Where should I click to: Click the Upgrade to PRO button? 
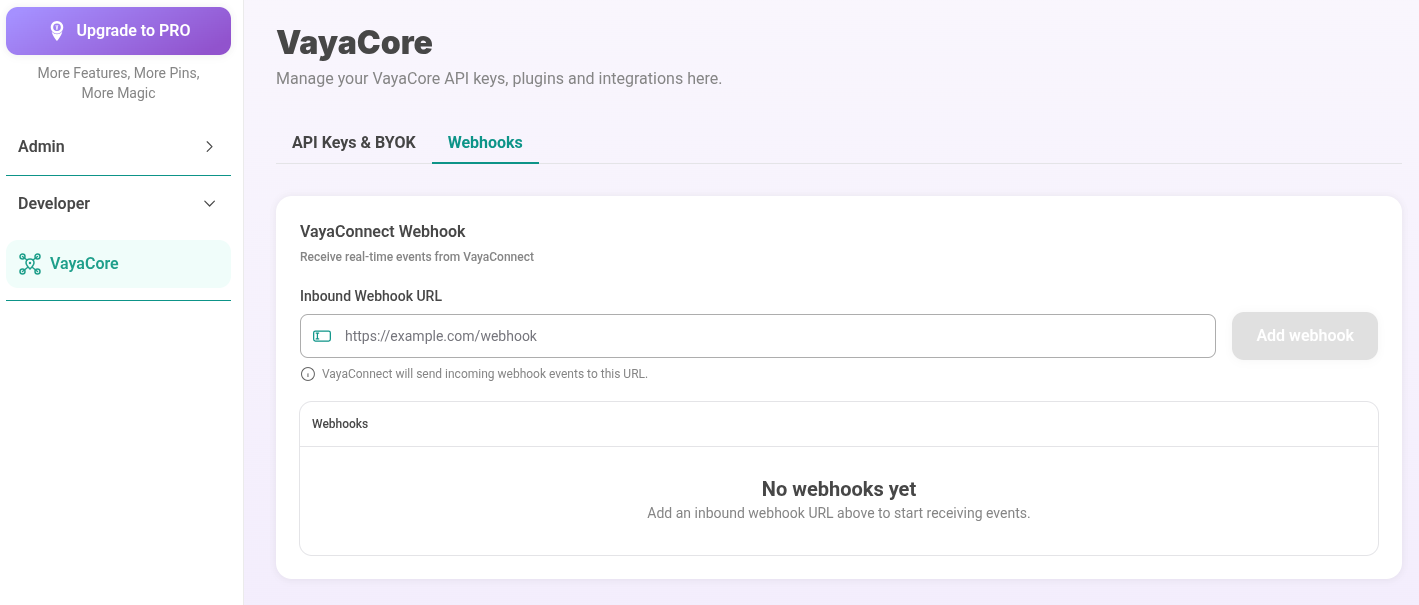coord(118,31)
